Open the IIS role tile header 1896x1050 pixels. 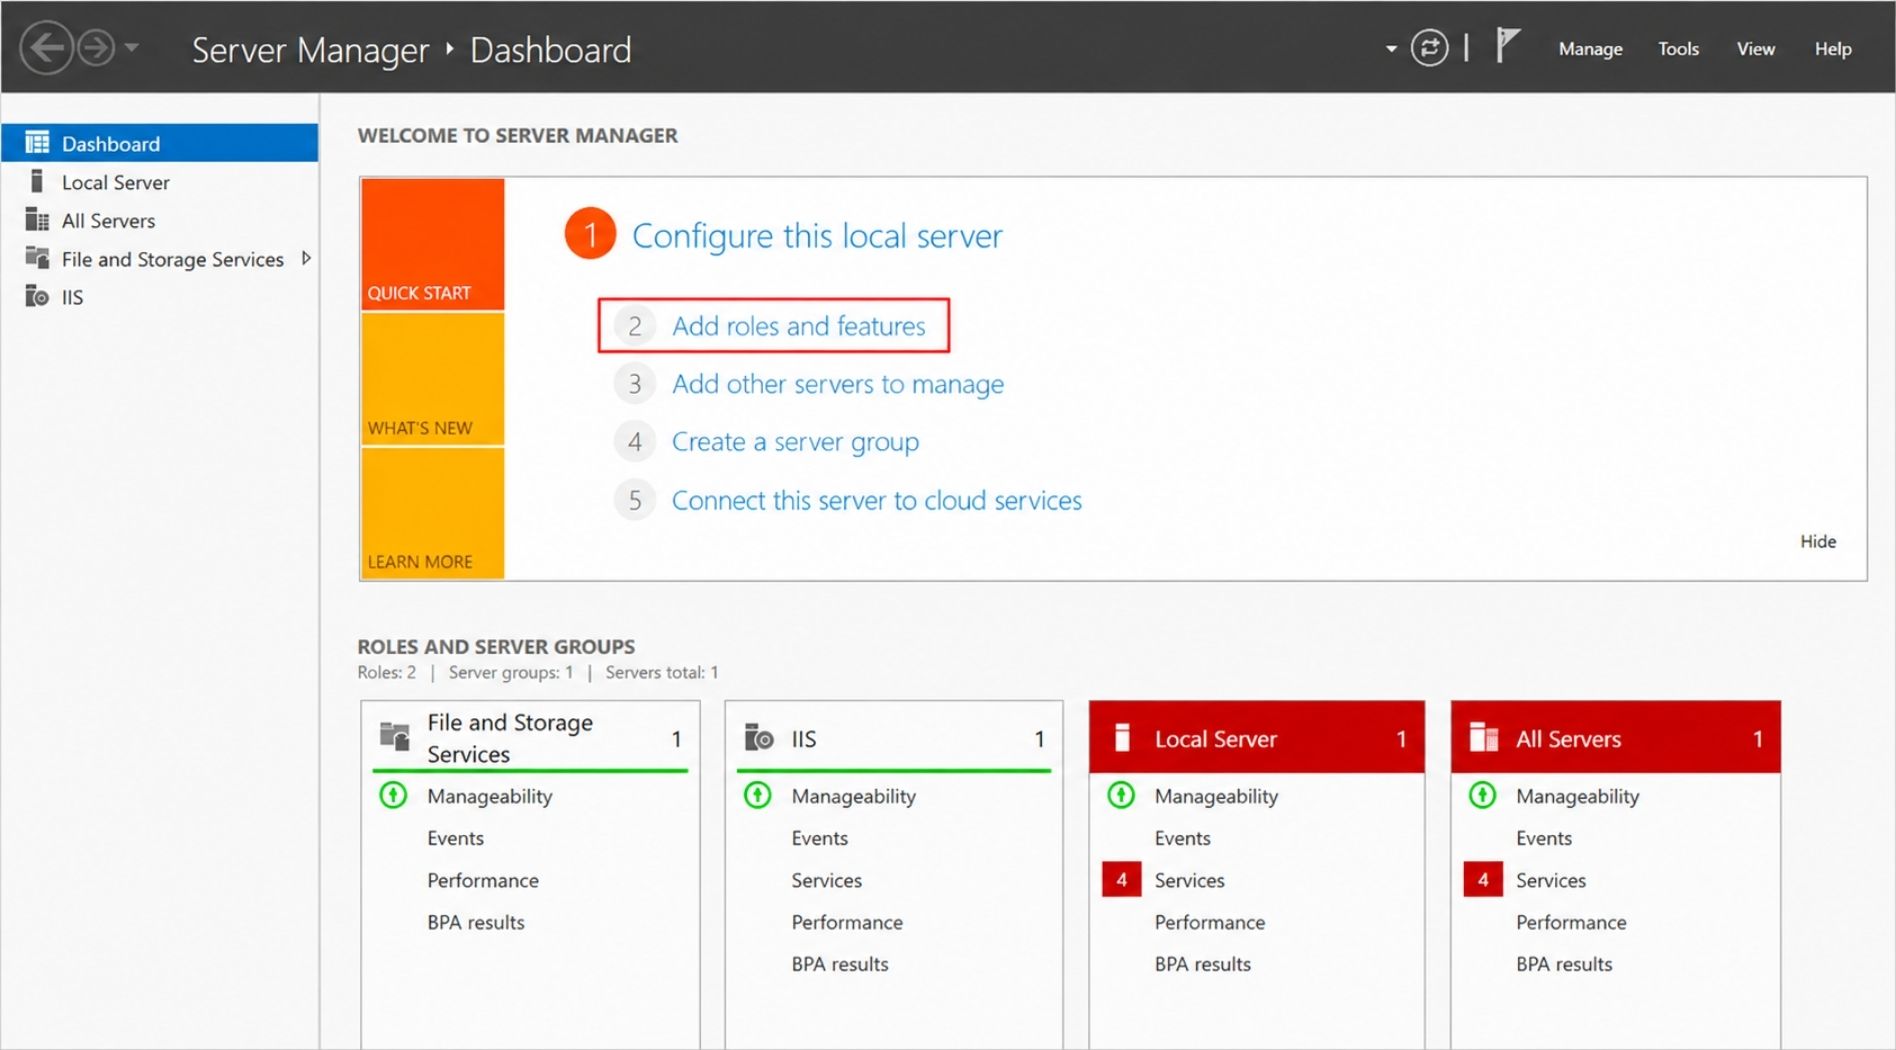894,738
